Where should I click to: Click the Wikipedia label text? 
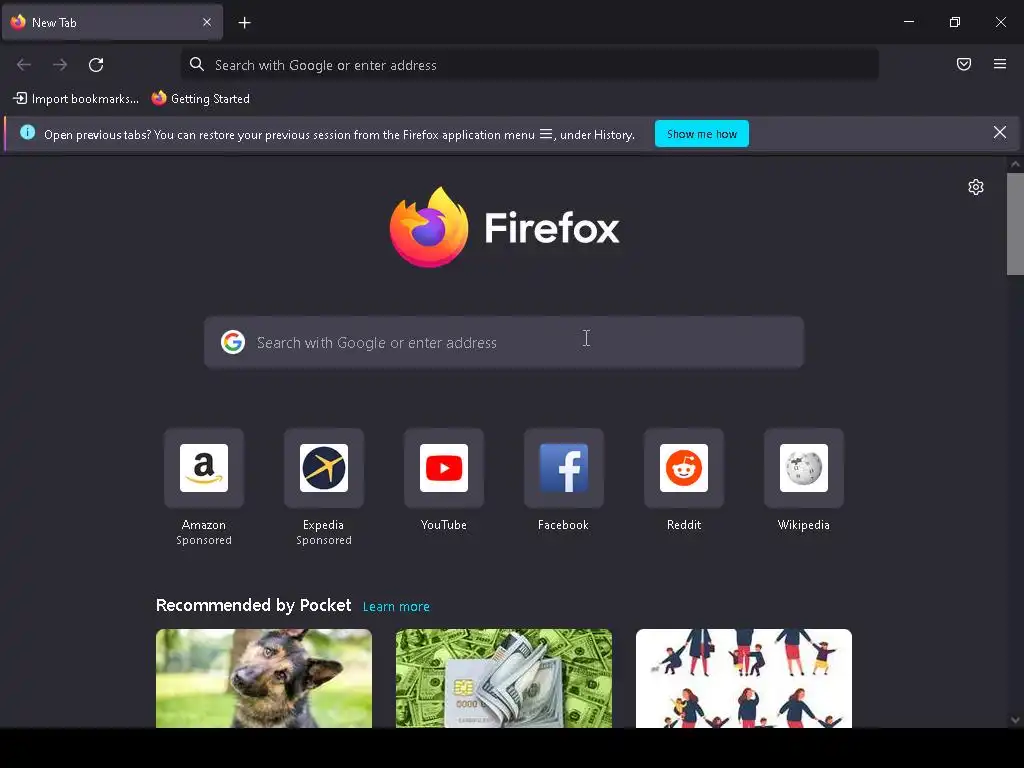[804, 525]
